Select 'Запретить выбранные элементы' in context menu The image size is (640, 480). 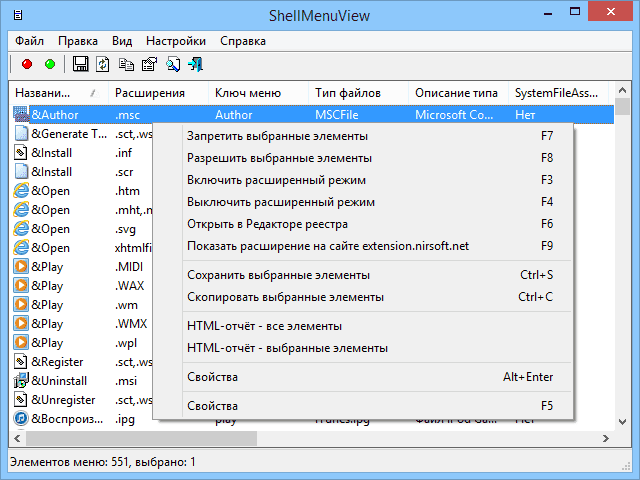pyautogui.click(x=277, y=135)
